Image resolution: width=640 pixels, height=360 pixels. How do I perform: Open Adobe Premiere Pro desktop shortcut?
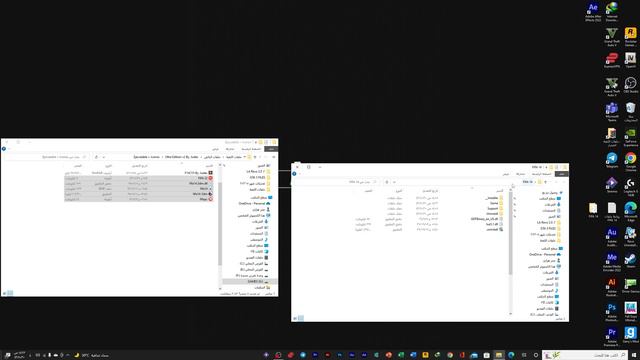pyautogui.click(x=611, y=337)
